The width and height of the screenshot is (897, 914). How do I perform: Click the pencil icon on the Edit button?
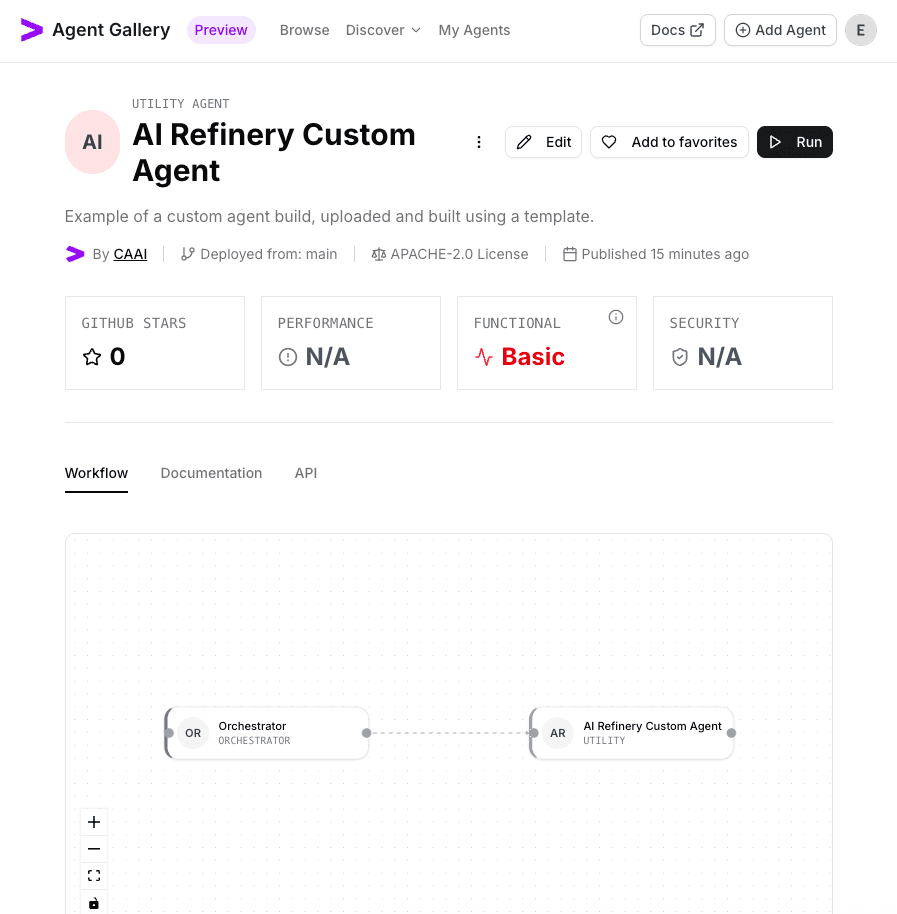click(524, 141)
